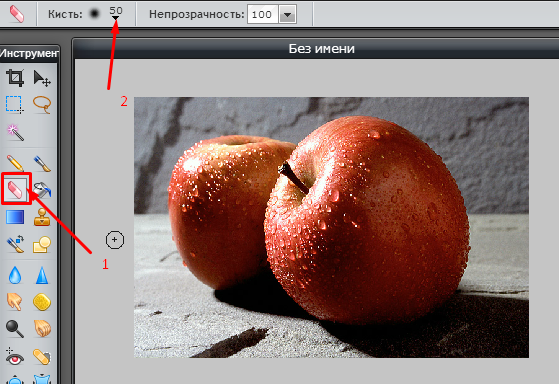Click the Инструмент panel header
The image size is (559, 384).
29,53
